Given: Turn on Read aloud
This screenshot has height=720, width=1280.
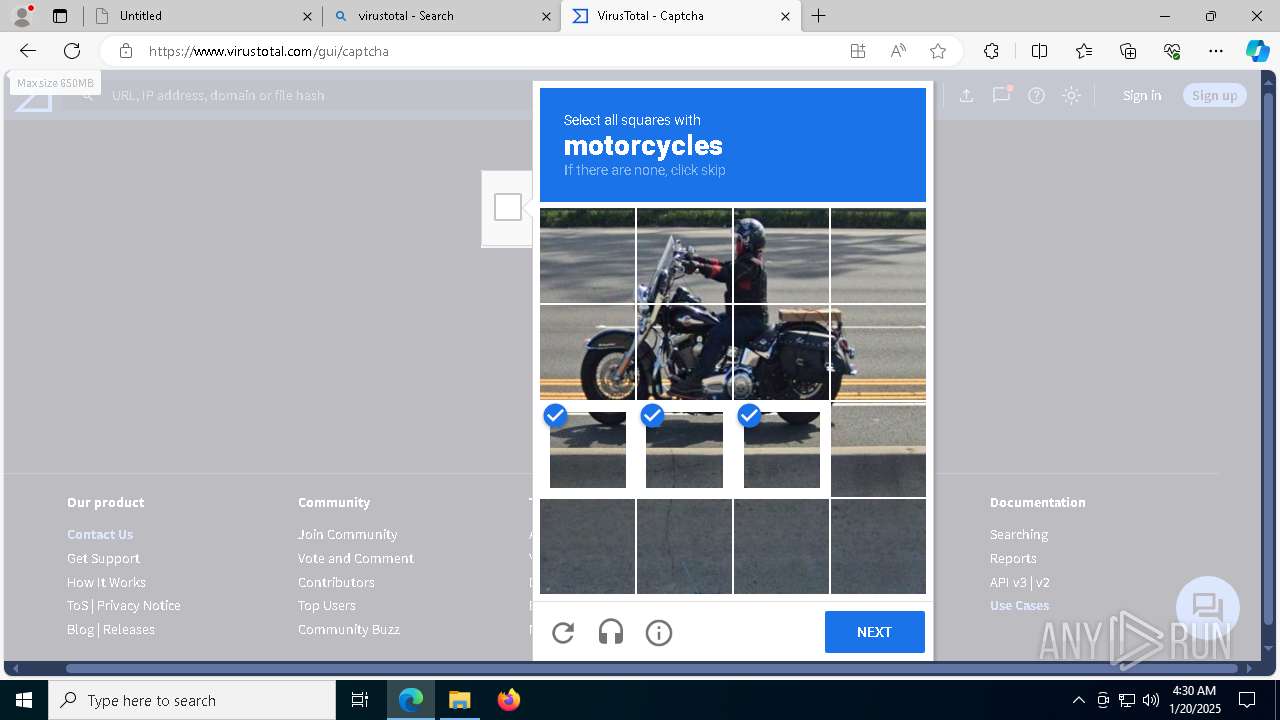Looking at the screenshot, I should pyautogui.click(x=898, y=51).
